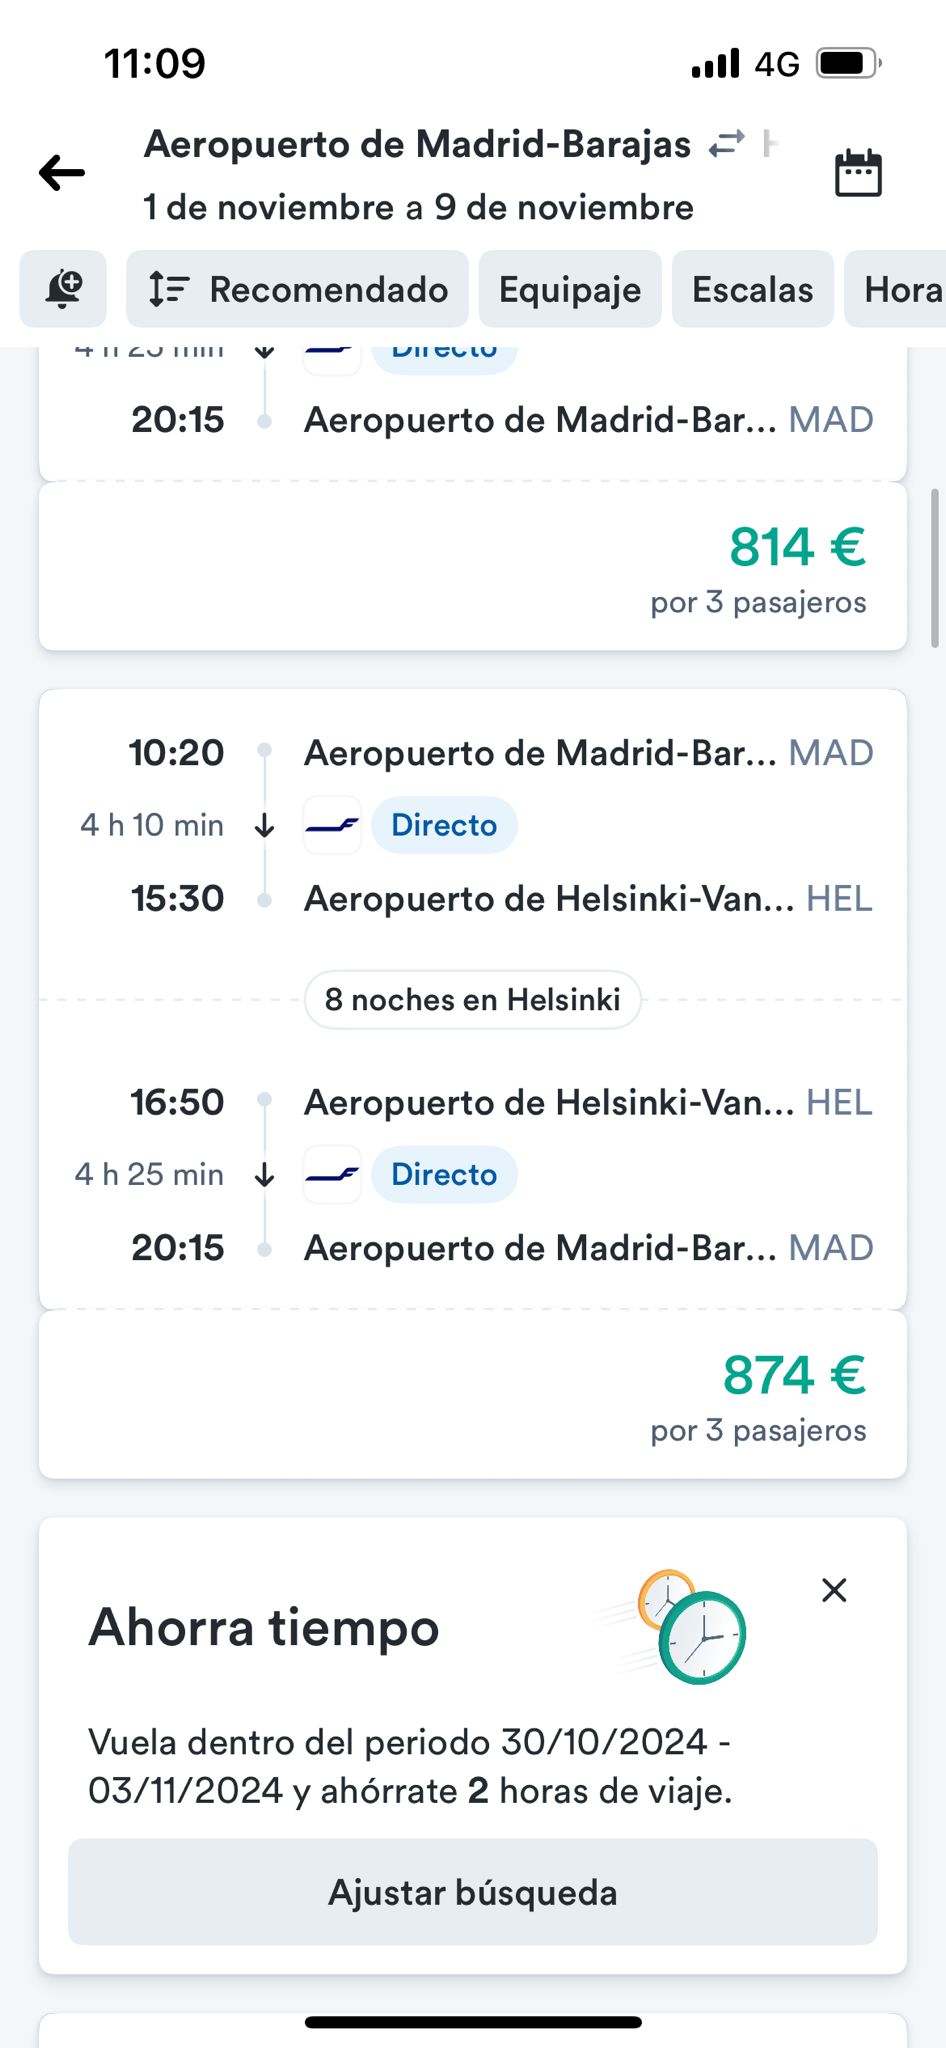Tap the price alert bell icon

[x=63, y=289]
